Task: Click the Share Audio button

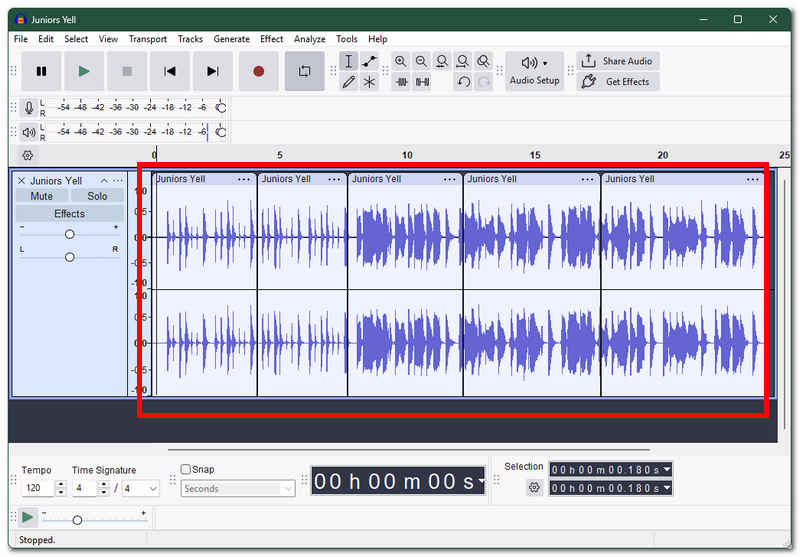Action: click(618, 61)
